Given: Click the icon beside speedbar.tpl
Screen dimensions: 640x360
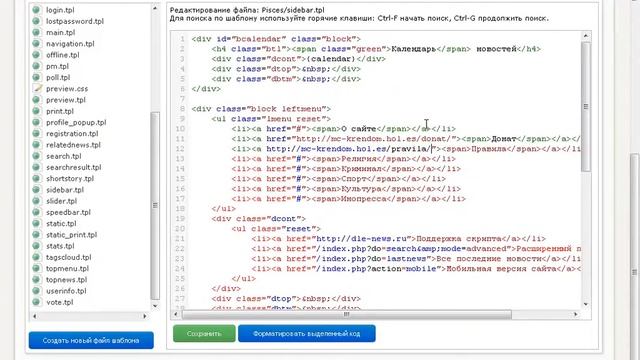Looking at the screenshot, I should point(36,211).
